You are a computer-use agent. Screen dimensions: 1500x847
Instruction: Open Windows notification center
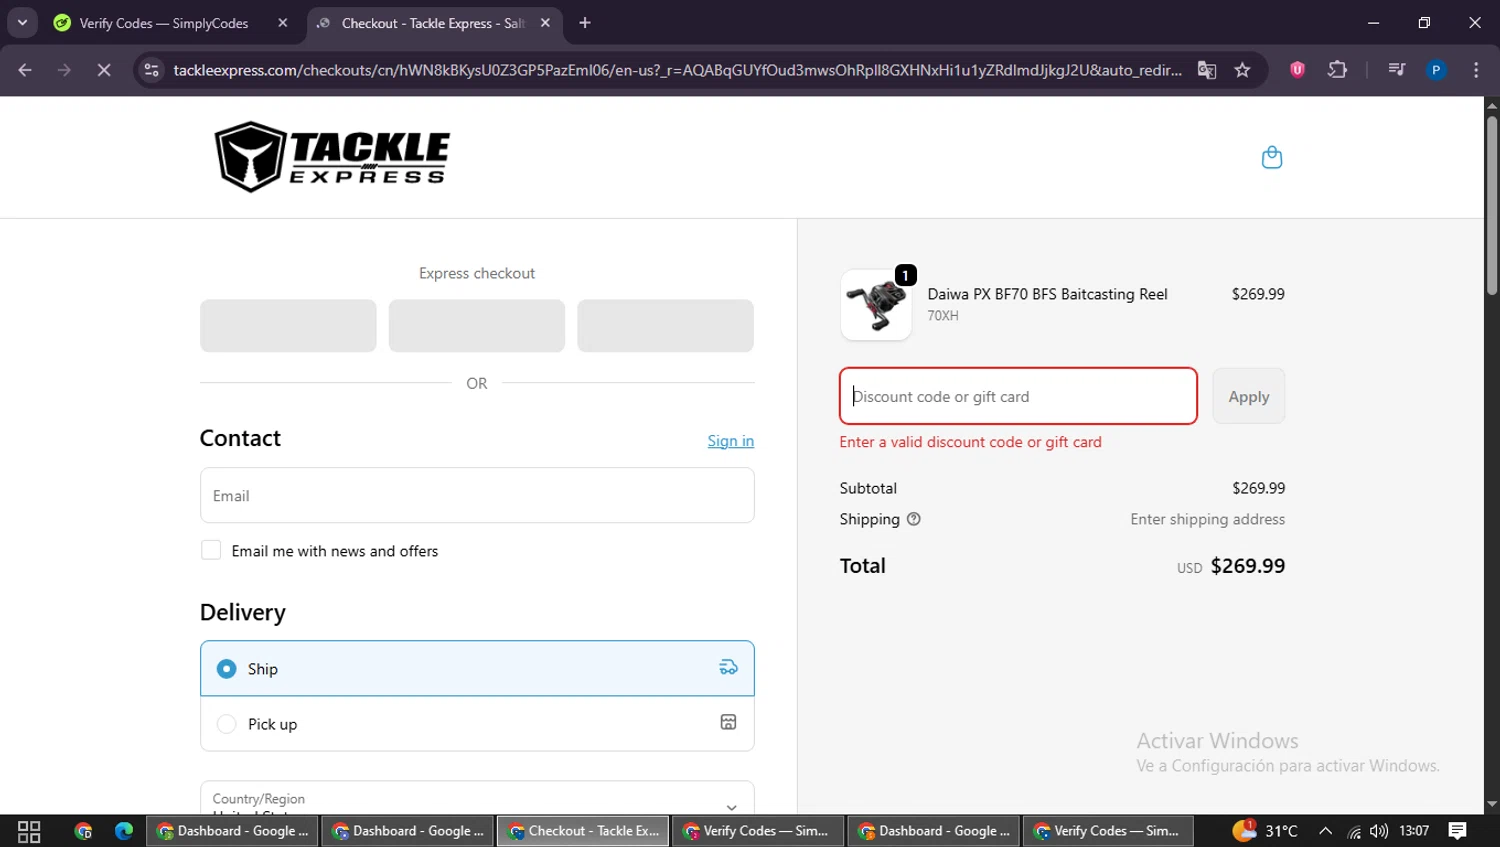(1458, 831)
